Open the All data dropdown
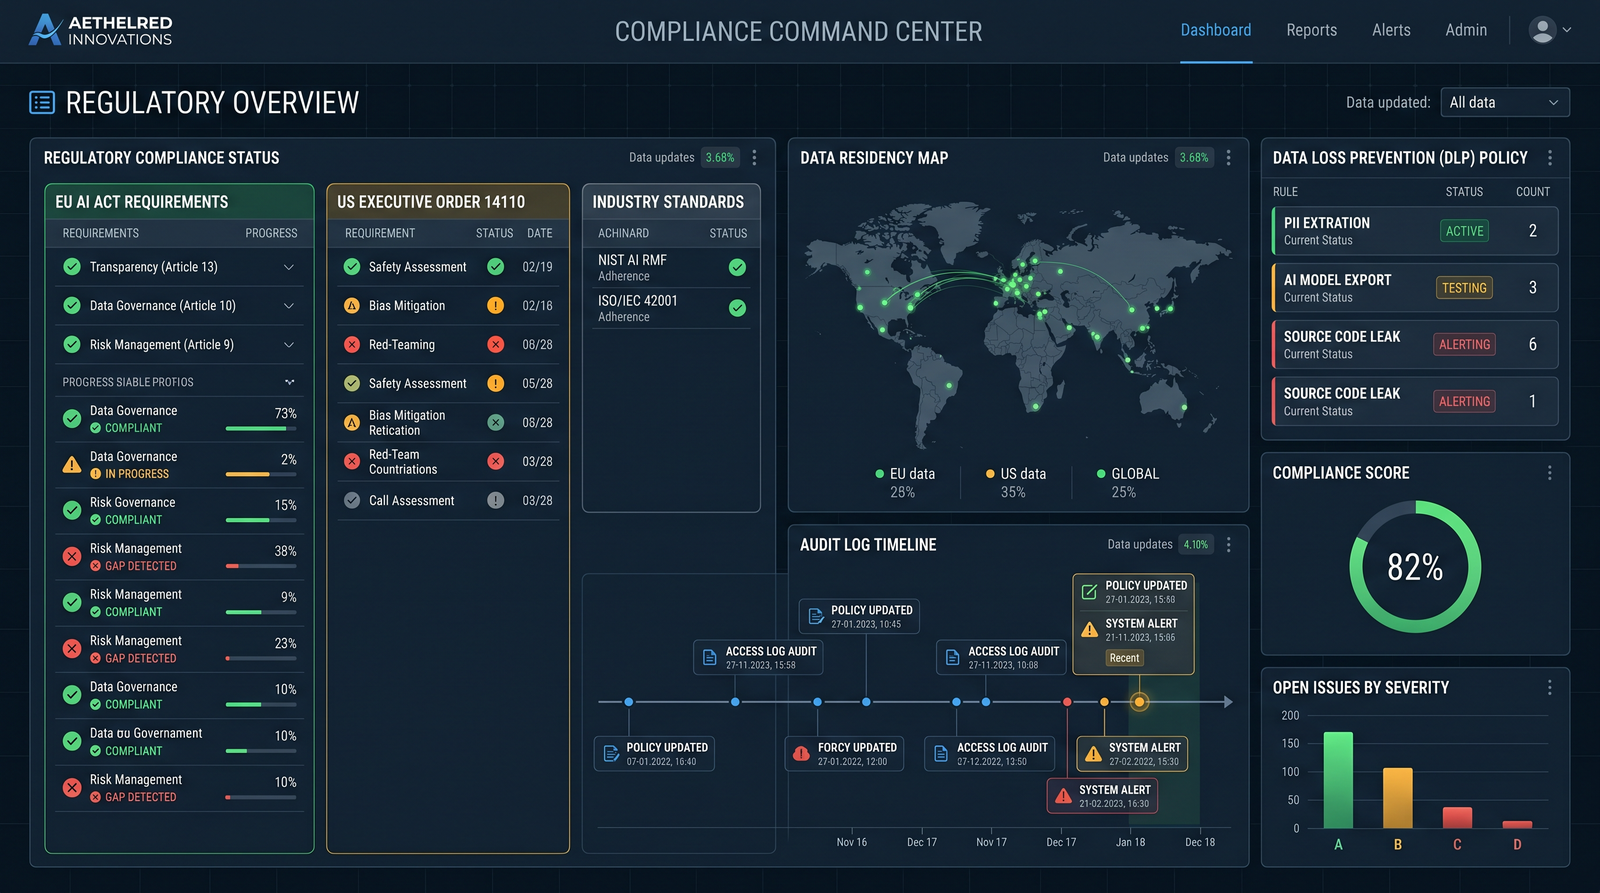 [1505, 102]
